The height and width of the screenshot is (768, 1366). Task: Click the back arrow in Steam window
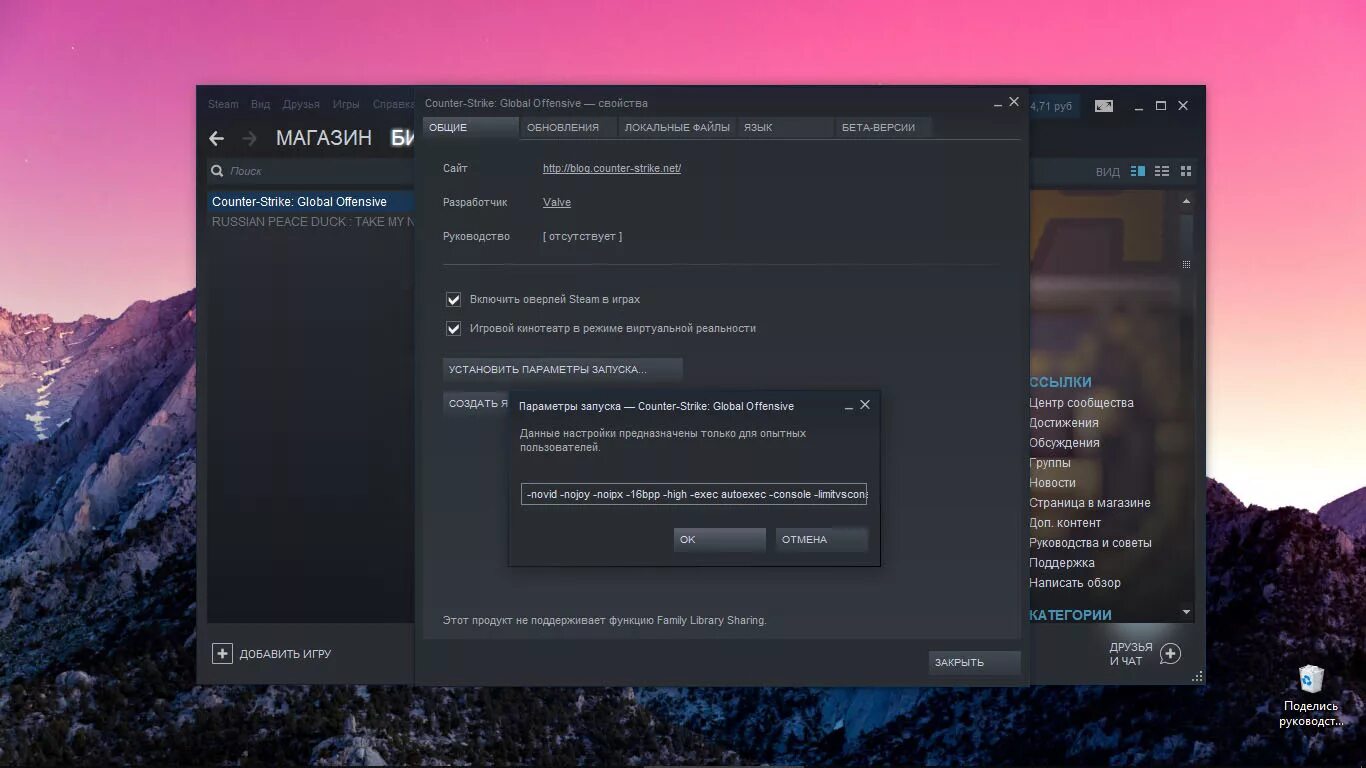coord(216,139)
